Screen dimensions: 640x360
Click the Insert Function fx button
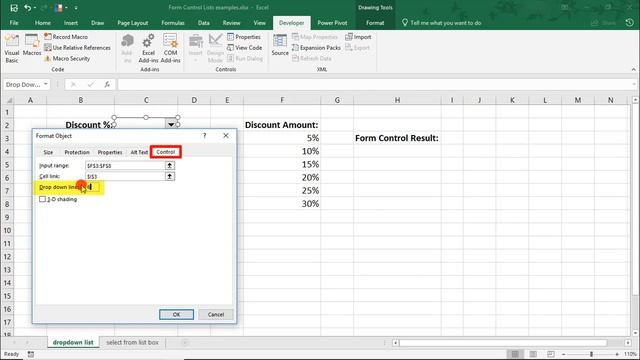107,84
